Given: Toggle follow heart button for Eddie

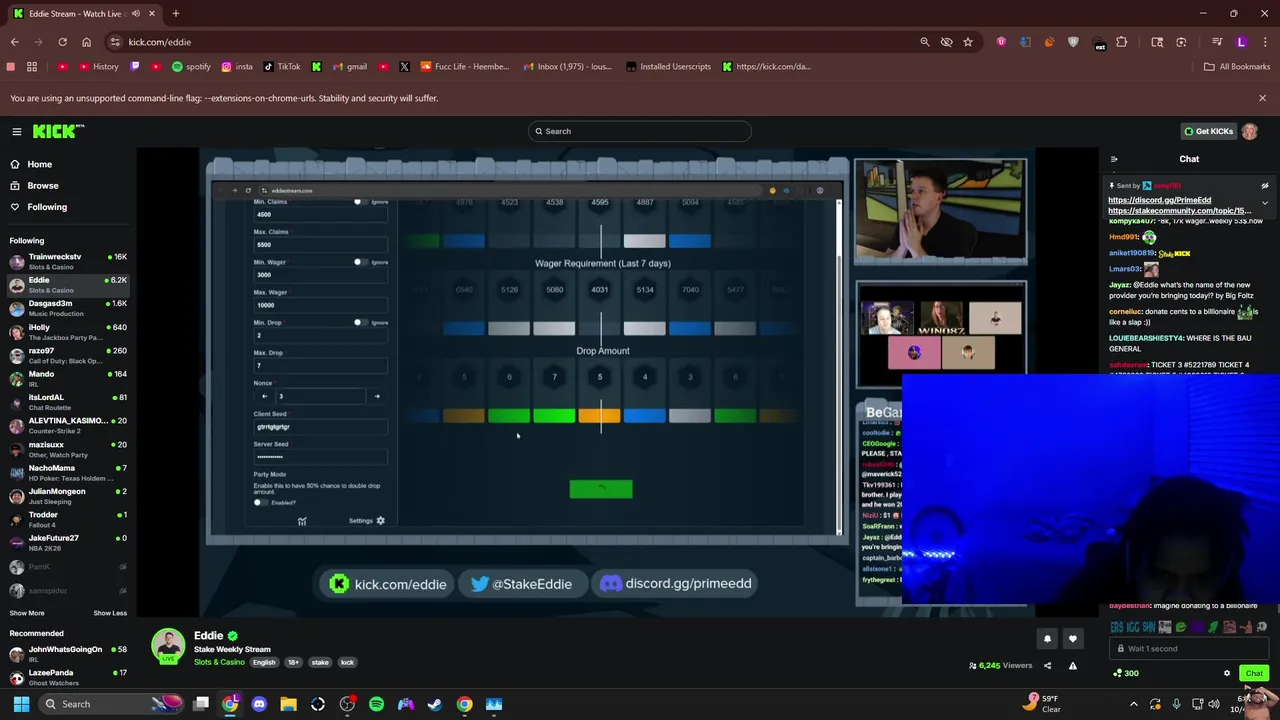Looking at the screenshot, I should coord(1072,639).
